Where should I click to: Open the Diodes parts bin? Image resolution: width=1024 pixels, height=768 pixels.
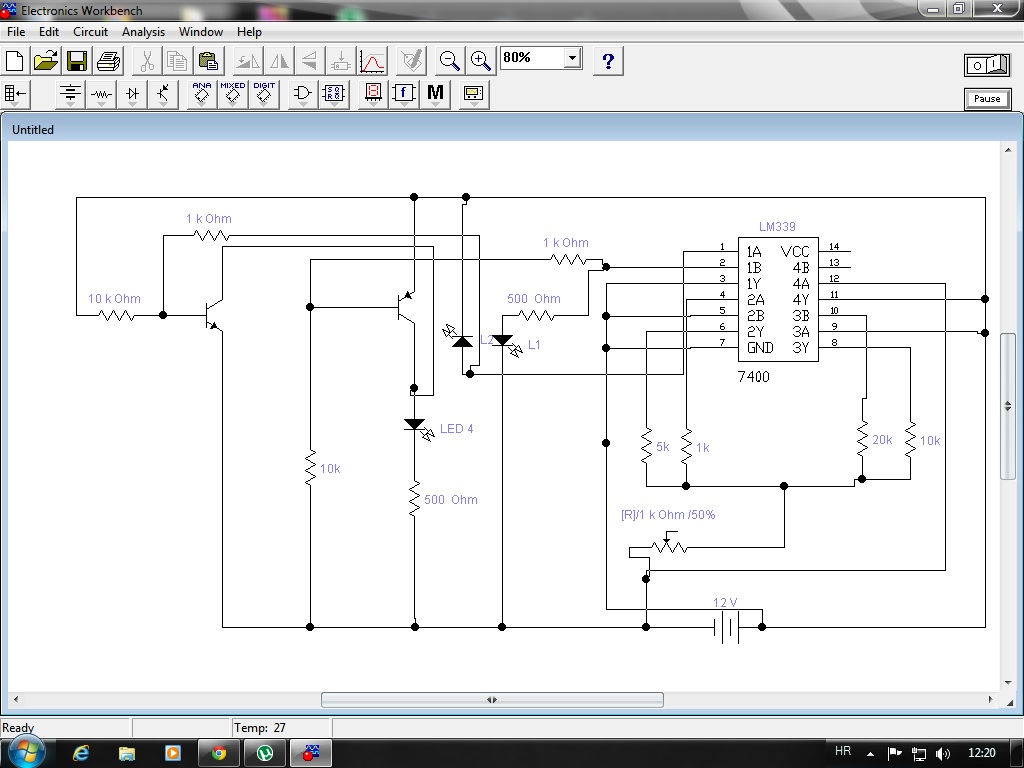coord(133,95)
